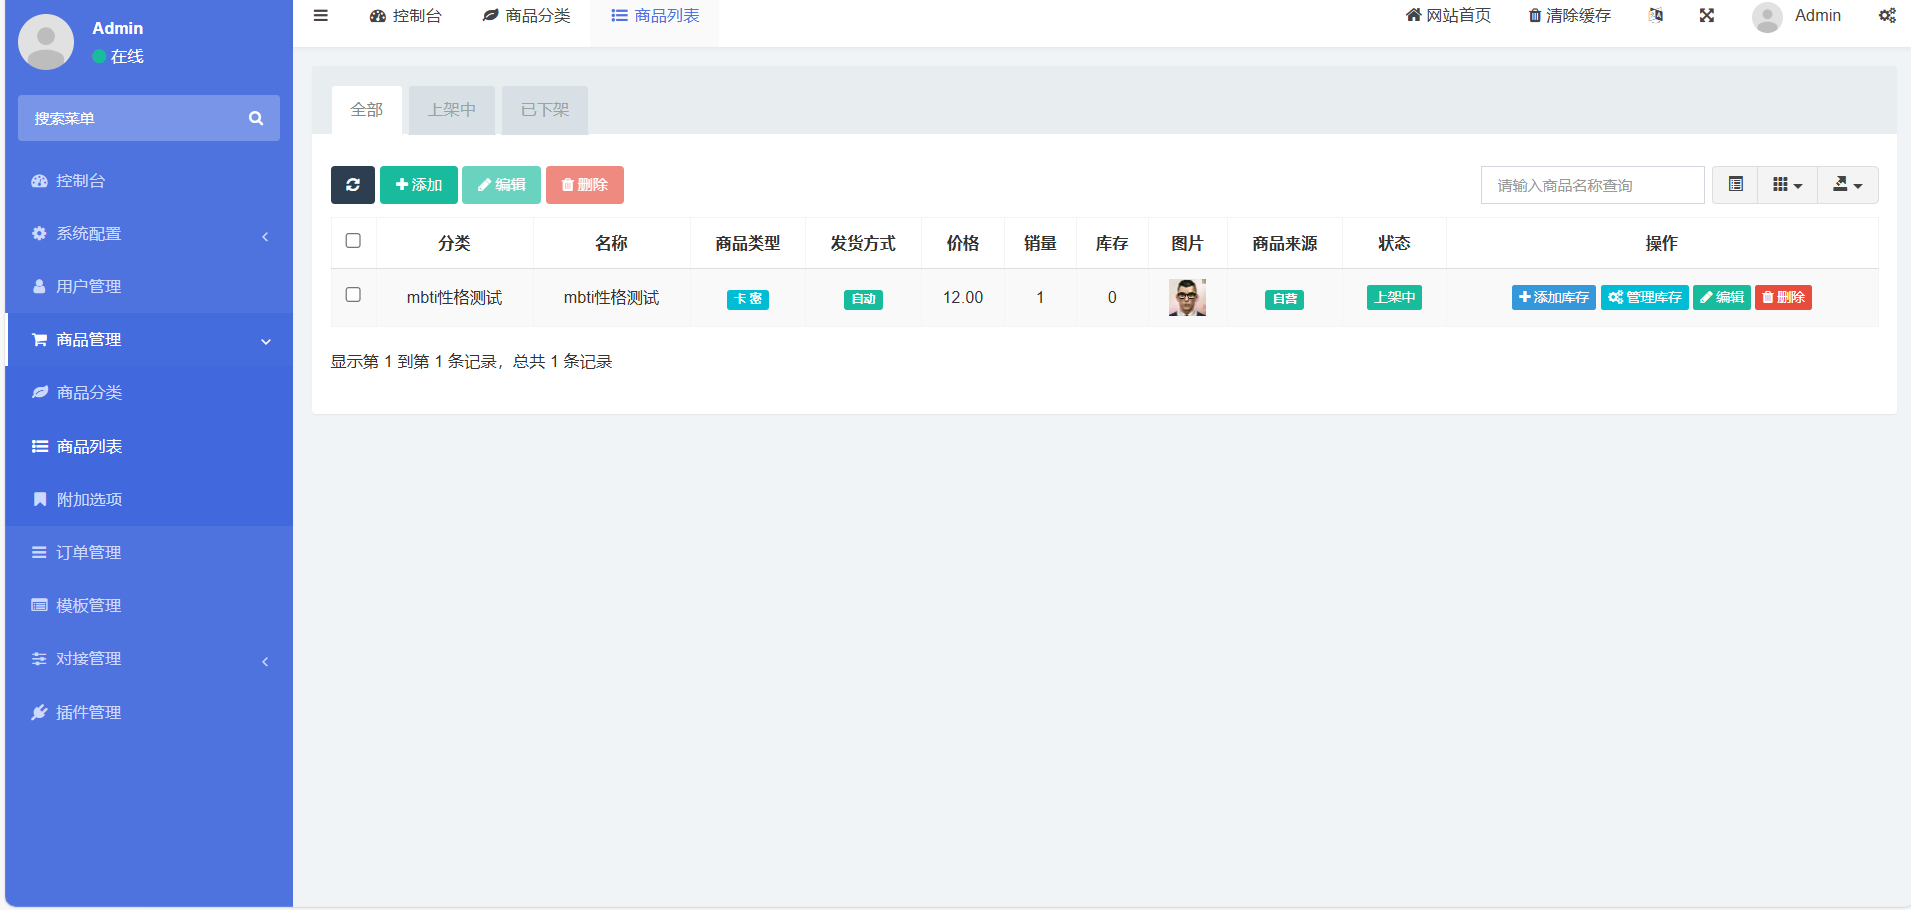
Task: Tick the checkbox for mbti性格测试 row
Action: (x=353, y=295)
